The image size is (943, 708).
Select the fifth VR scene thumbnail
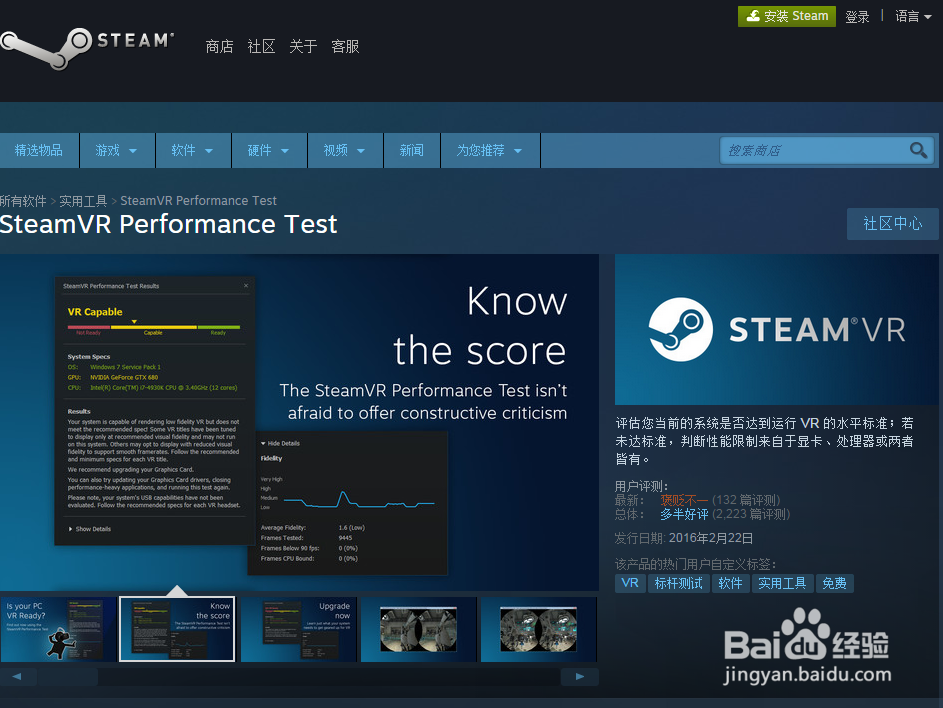click(x=539, y=629)
